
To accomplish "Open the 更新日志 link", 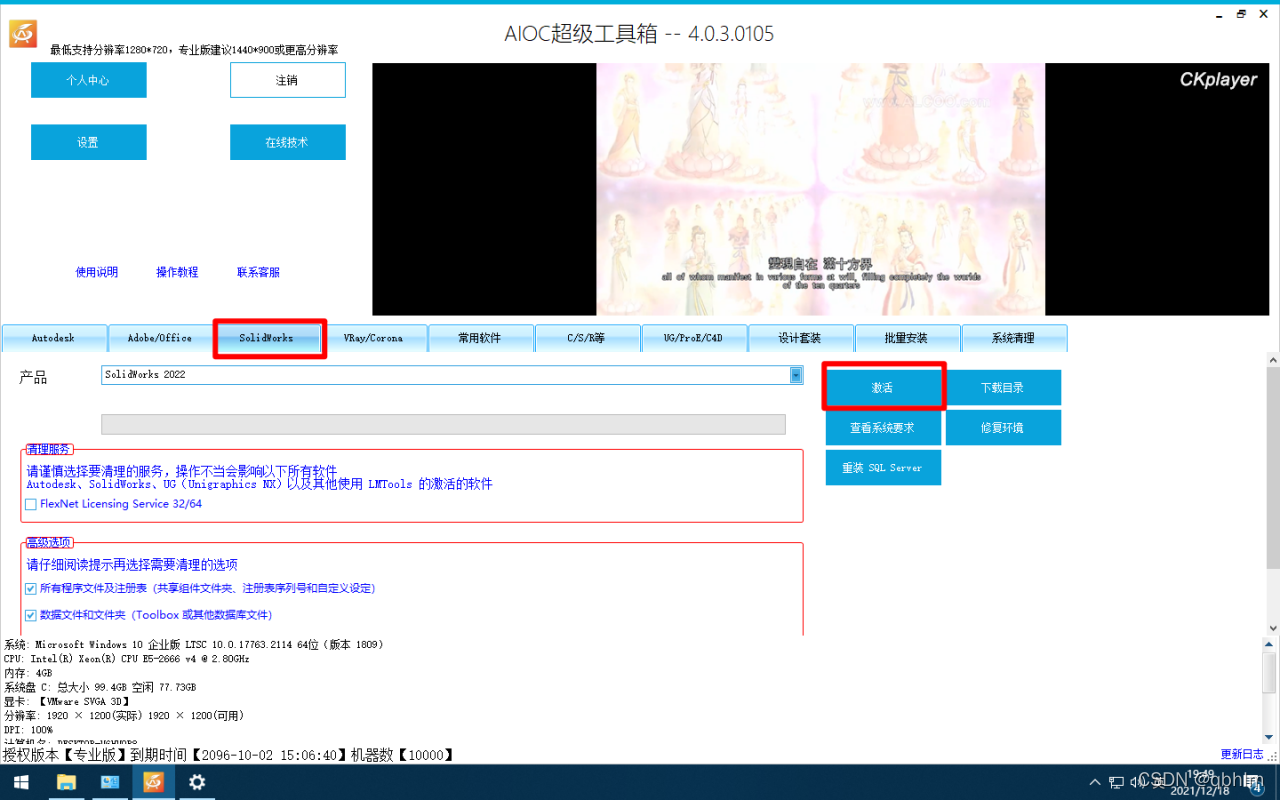I will (x=1242, y=754).
